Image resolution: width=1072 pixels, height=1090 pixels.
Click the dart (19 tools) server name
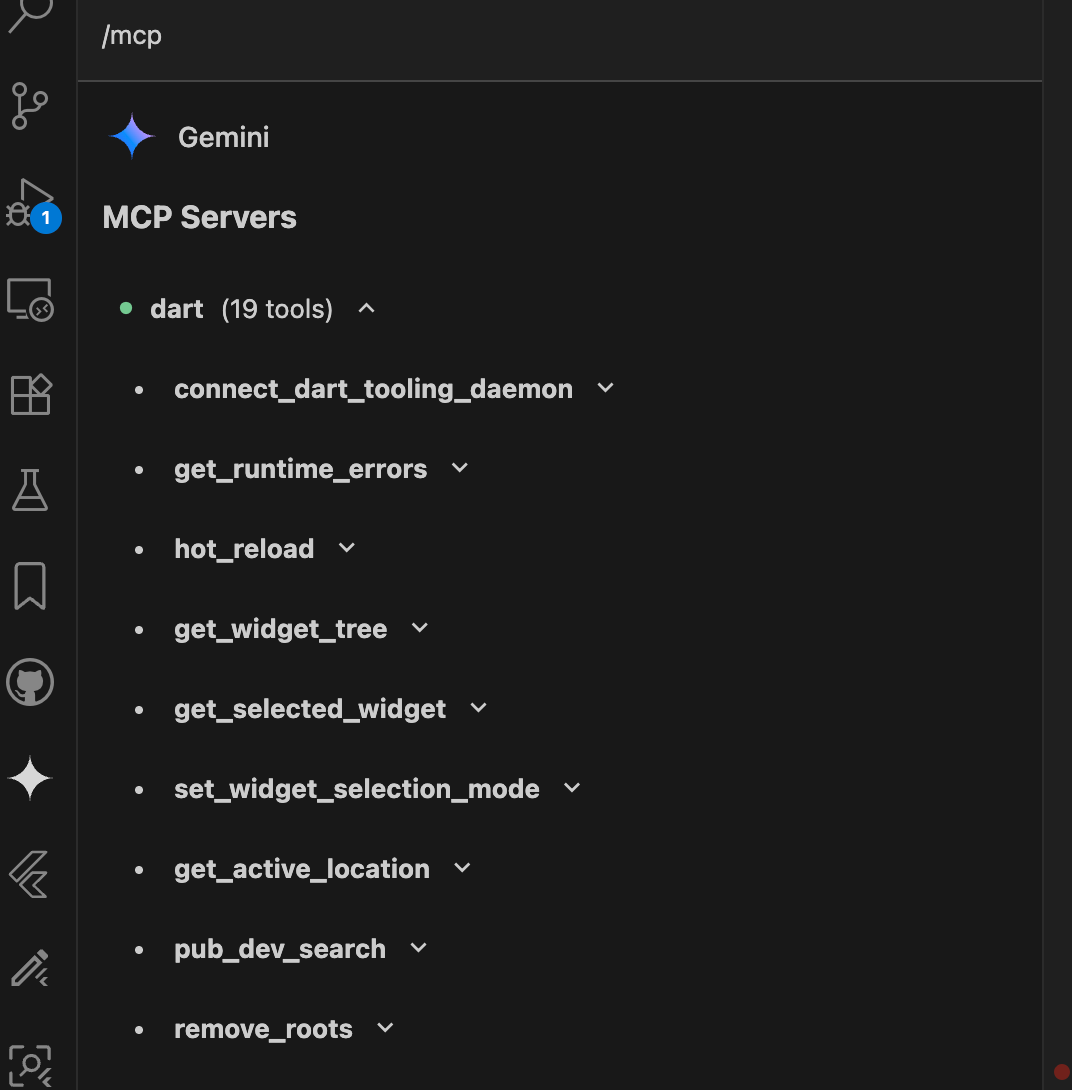[176, 308]
